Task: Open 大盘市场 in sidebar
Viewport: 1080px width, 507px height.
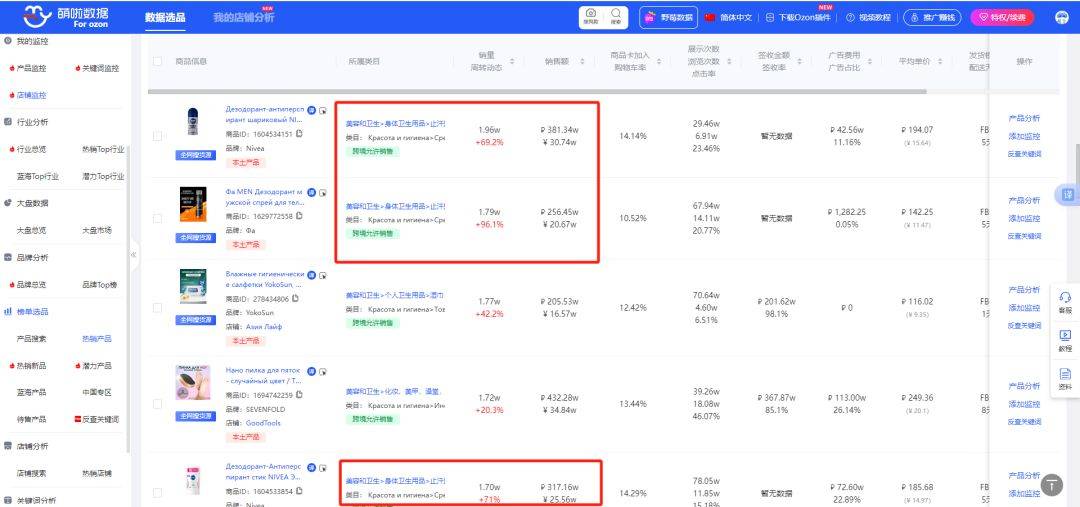Action: pyautogui.click(x=96, y=230)
